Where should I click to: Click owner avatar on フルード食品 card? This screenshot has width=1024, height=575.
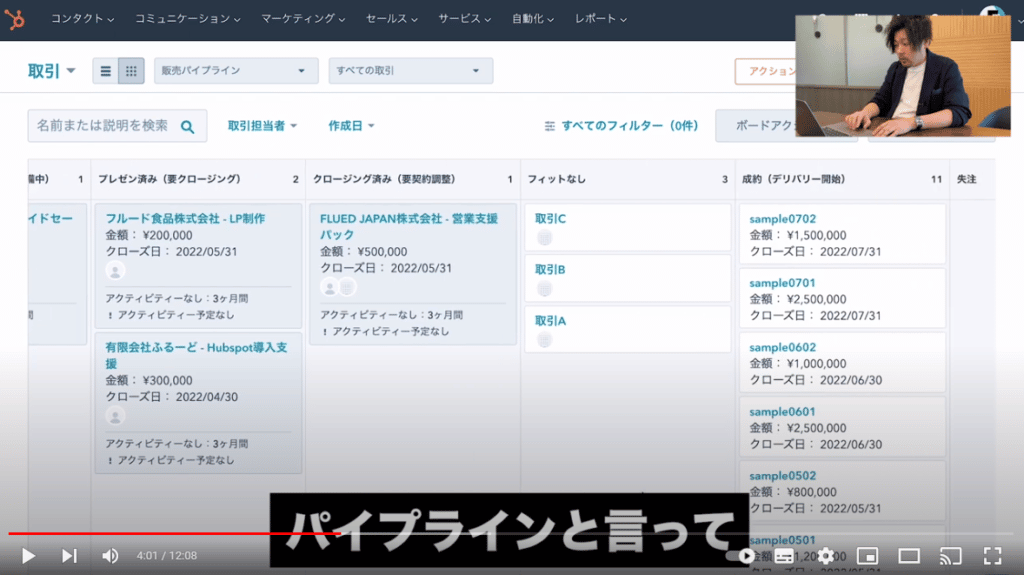pos(115,271)
